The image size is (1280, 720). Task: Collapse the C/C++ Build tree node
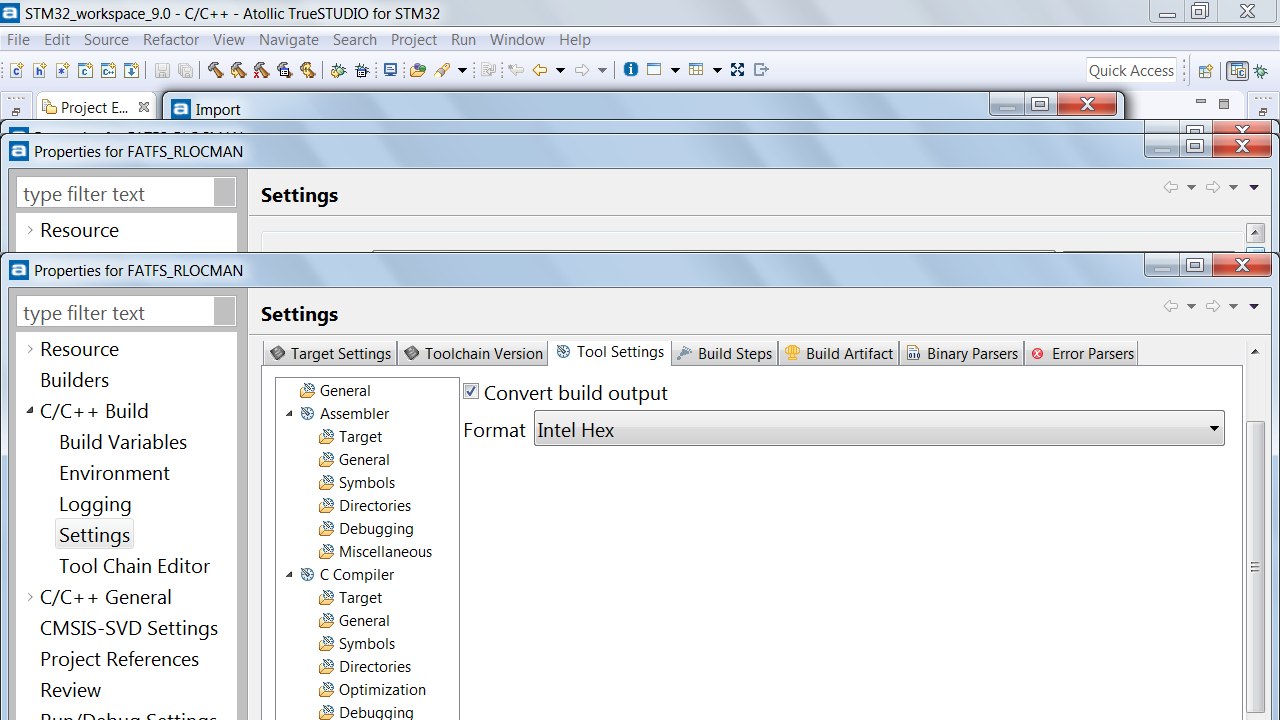coord(30,410)
